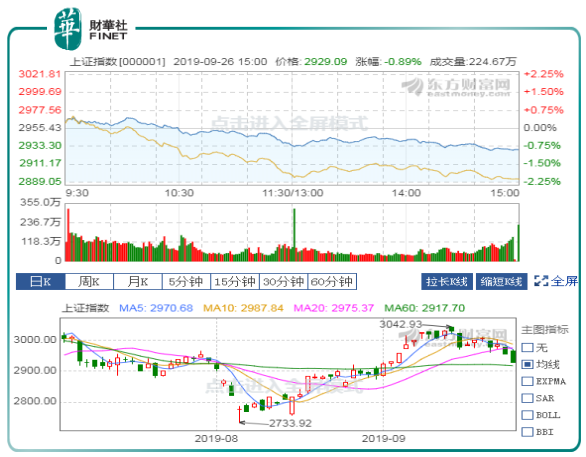Click the fullscreen expand icon
This screenshot has width=586, height=457.
541,281
